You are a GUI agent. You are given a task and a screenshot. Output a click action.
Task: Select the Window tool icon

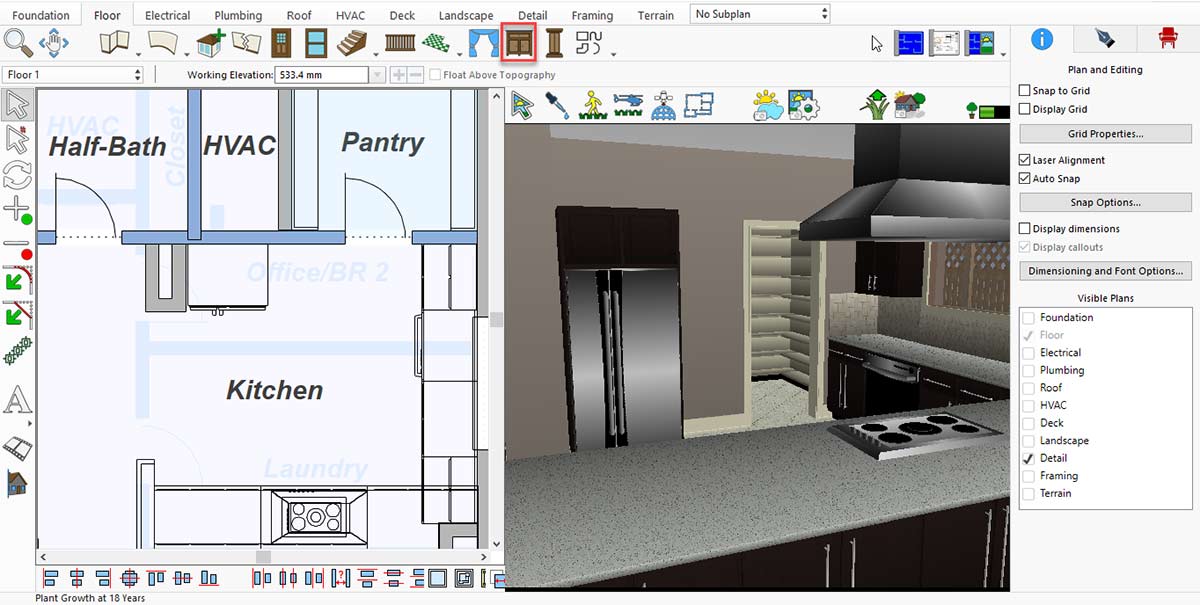tap(316, 43)
